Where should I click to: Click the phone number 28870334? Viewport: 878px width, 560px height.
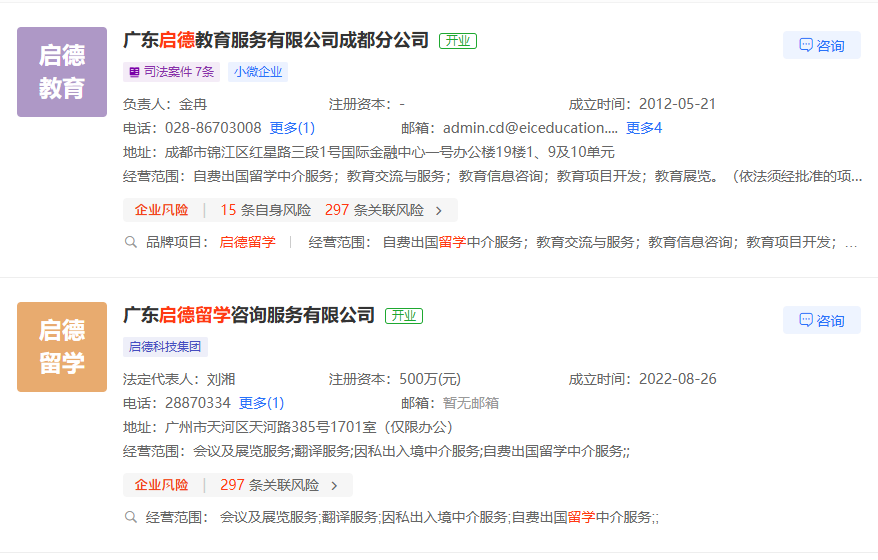[x=198, y=403]
